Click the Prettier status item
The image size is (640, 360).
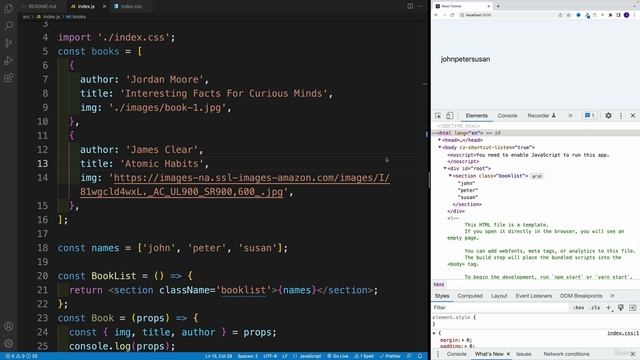(x=390, y=356)
